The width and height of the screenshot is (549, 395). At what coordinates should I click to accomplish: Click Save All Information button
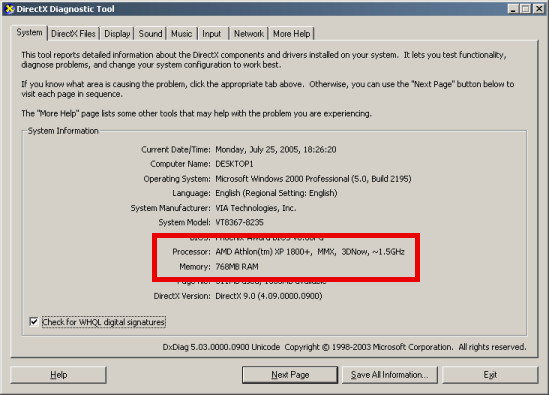click(390, 375)
